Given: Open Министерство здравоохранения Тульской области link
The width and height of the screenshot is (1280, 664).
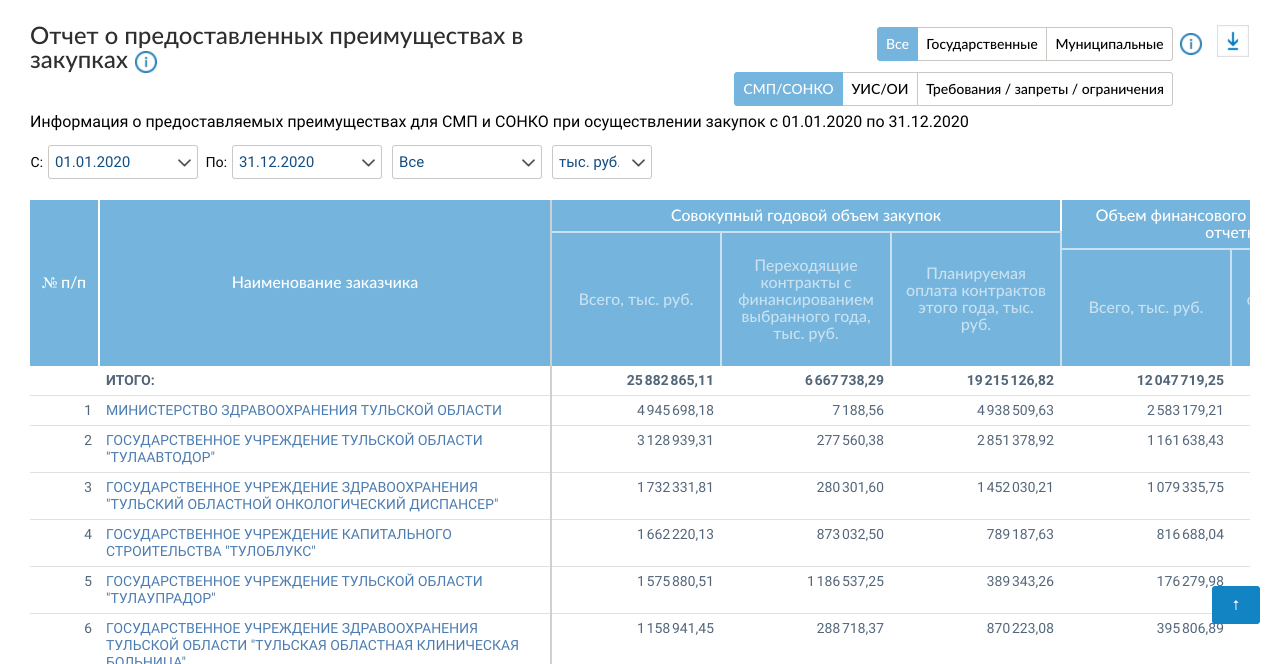Looking at the screenshot, I should click(304, 410).
